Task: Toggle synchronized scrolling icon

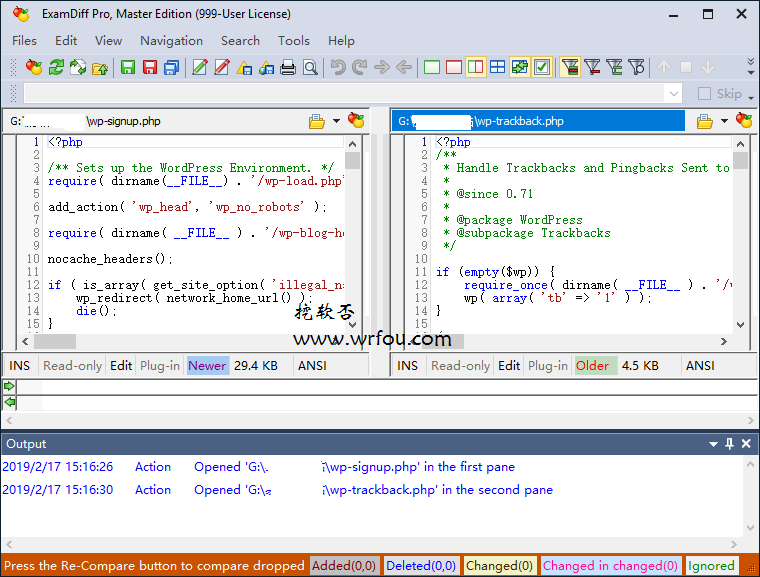Action: tap(520, 67)
